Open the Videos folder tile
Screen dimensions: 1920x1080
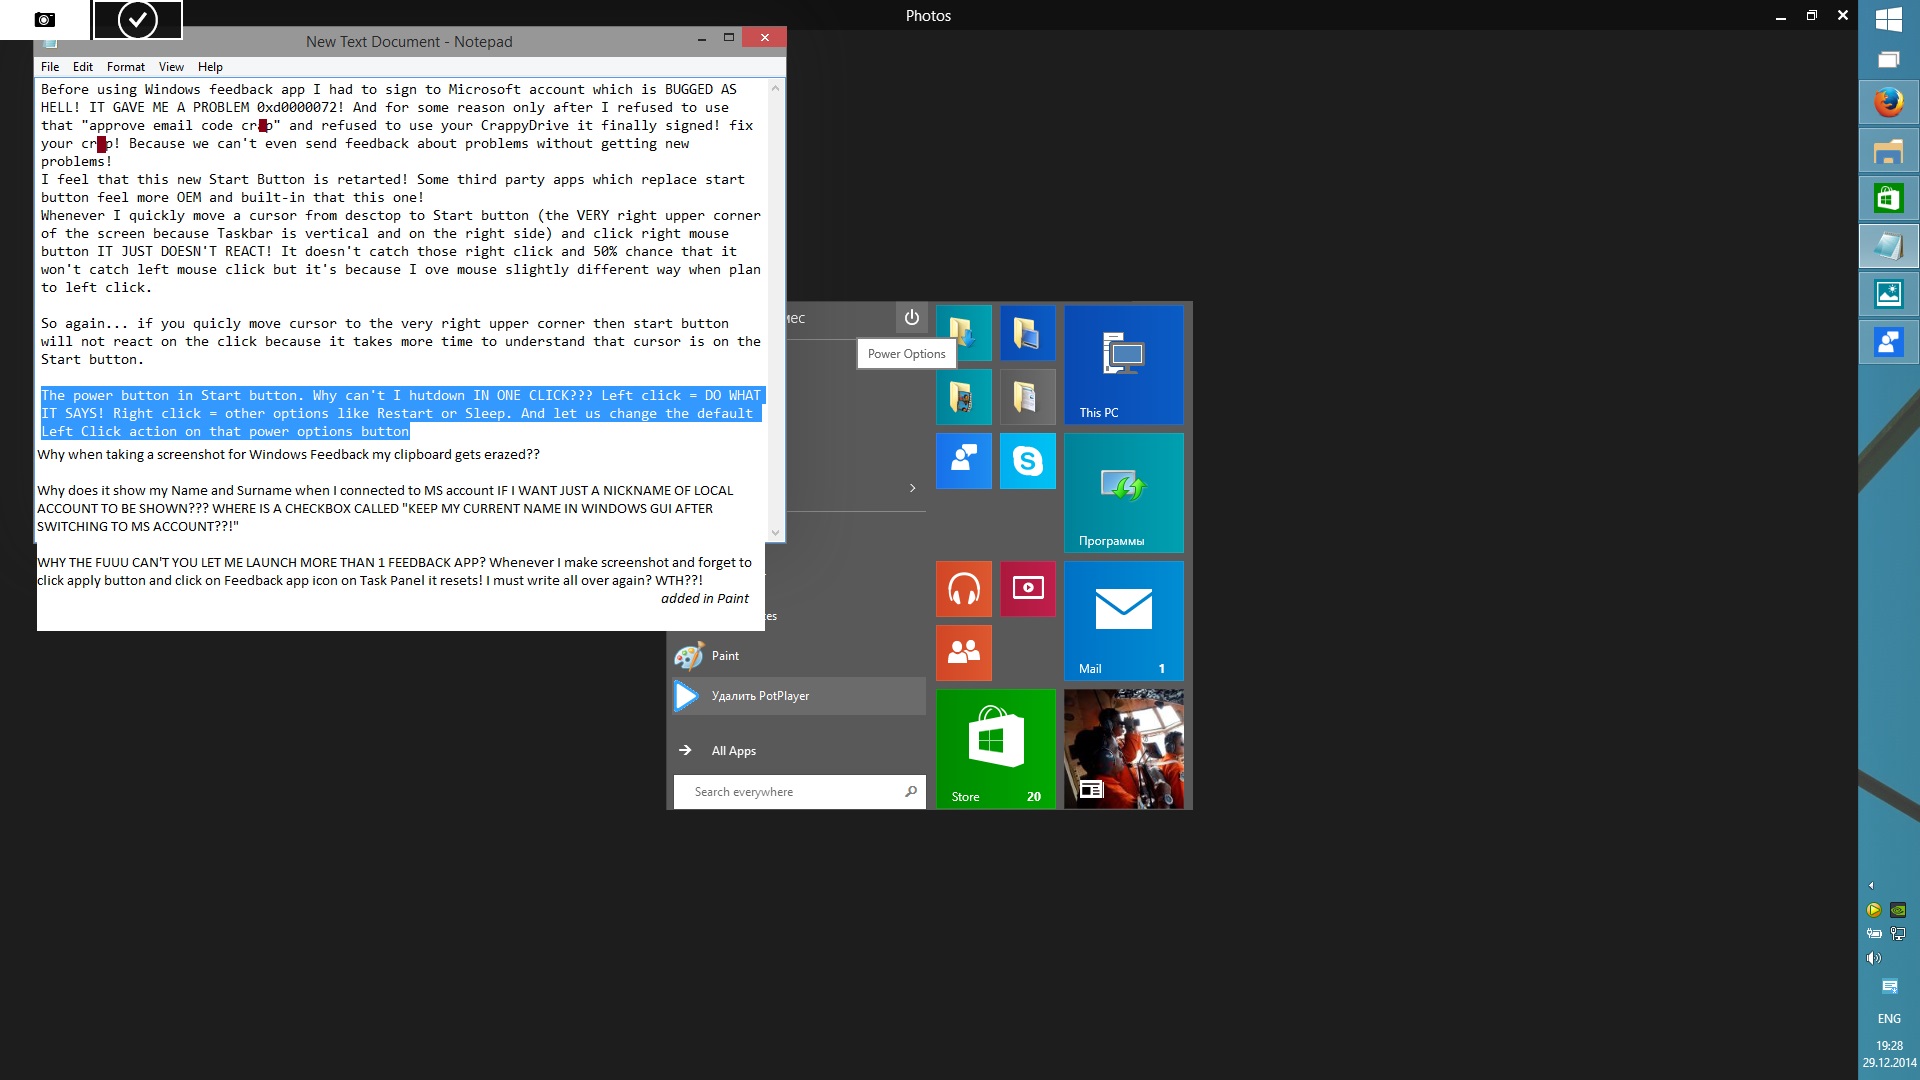point(963,397)
